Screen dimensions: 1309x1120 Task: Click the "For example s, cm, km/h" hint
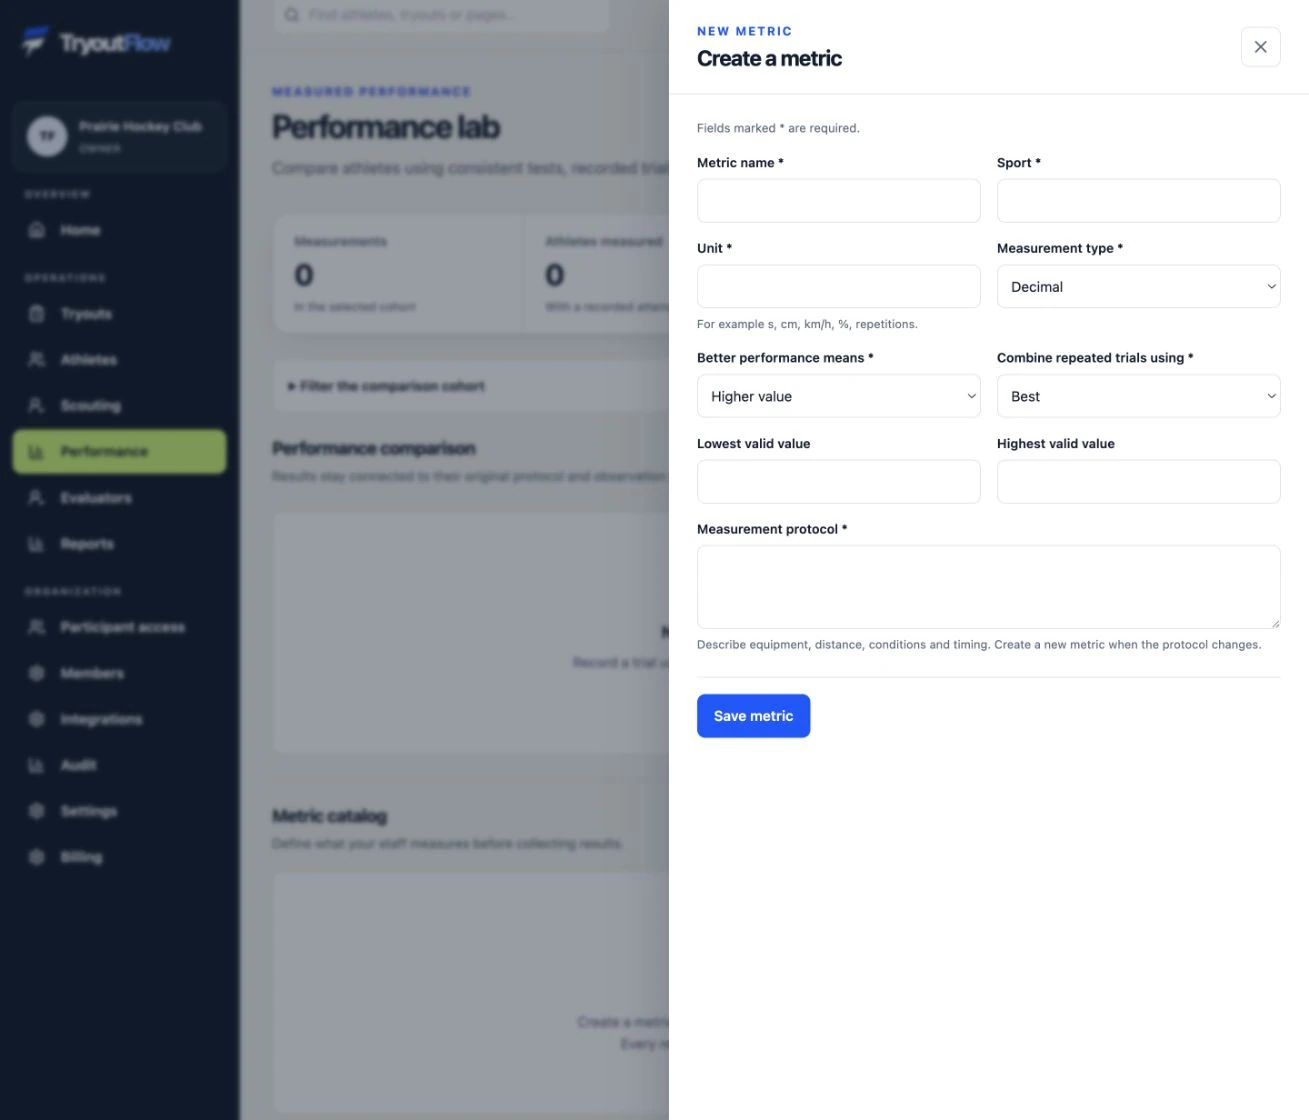[807, 324]
